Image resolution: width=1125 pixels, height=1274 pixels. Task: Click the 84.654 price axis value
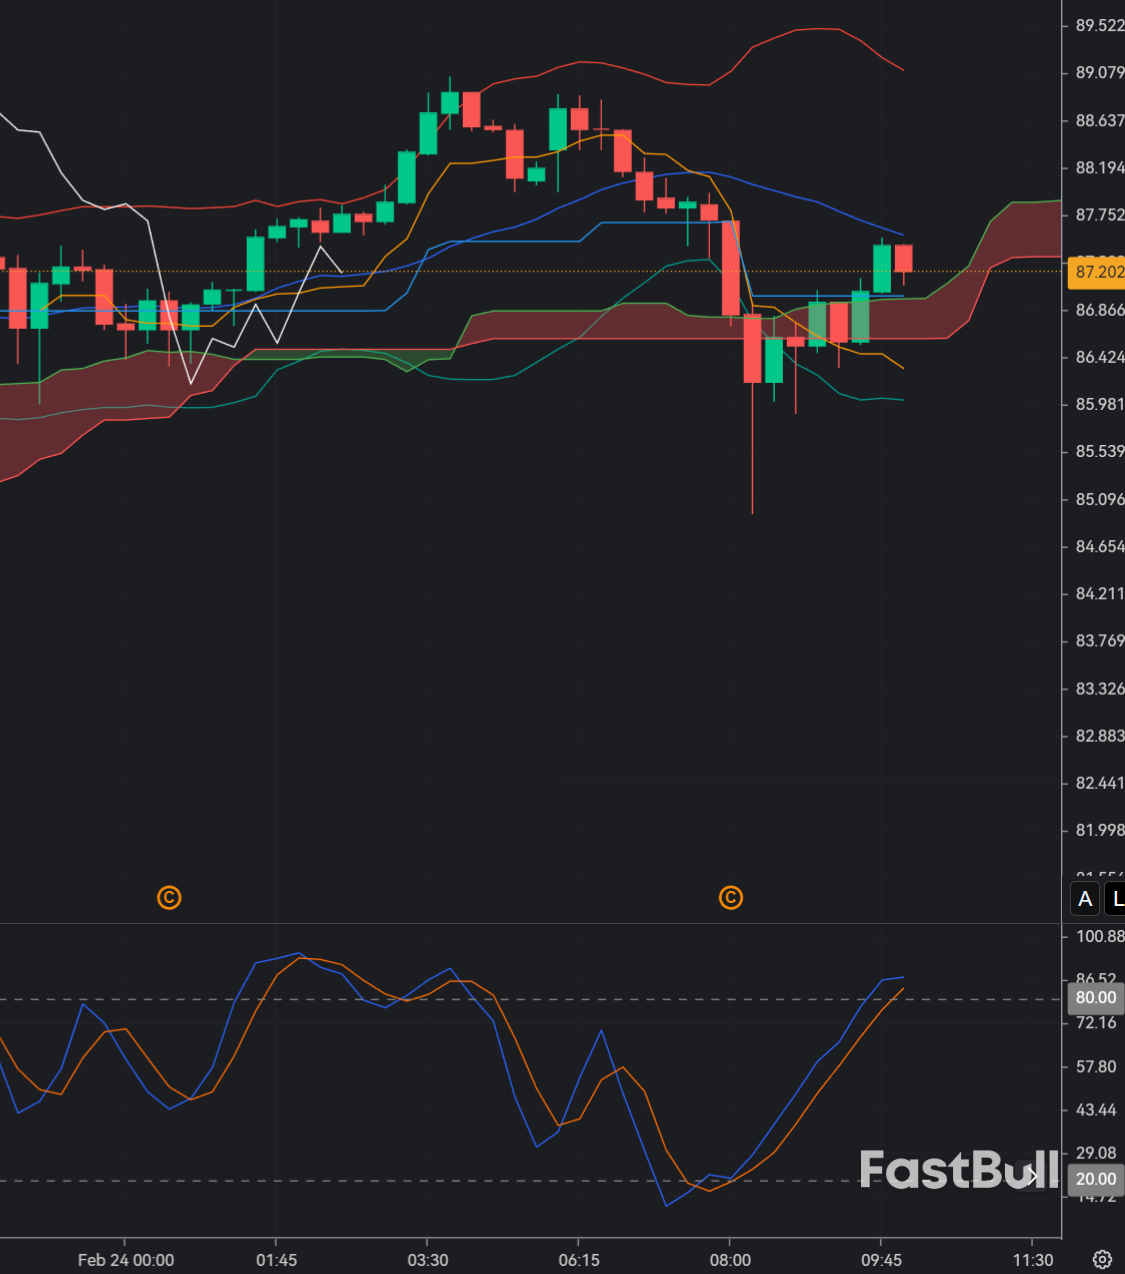click(x=1095, y=546)
